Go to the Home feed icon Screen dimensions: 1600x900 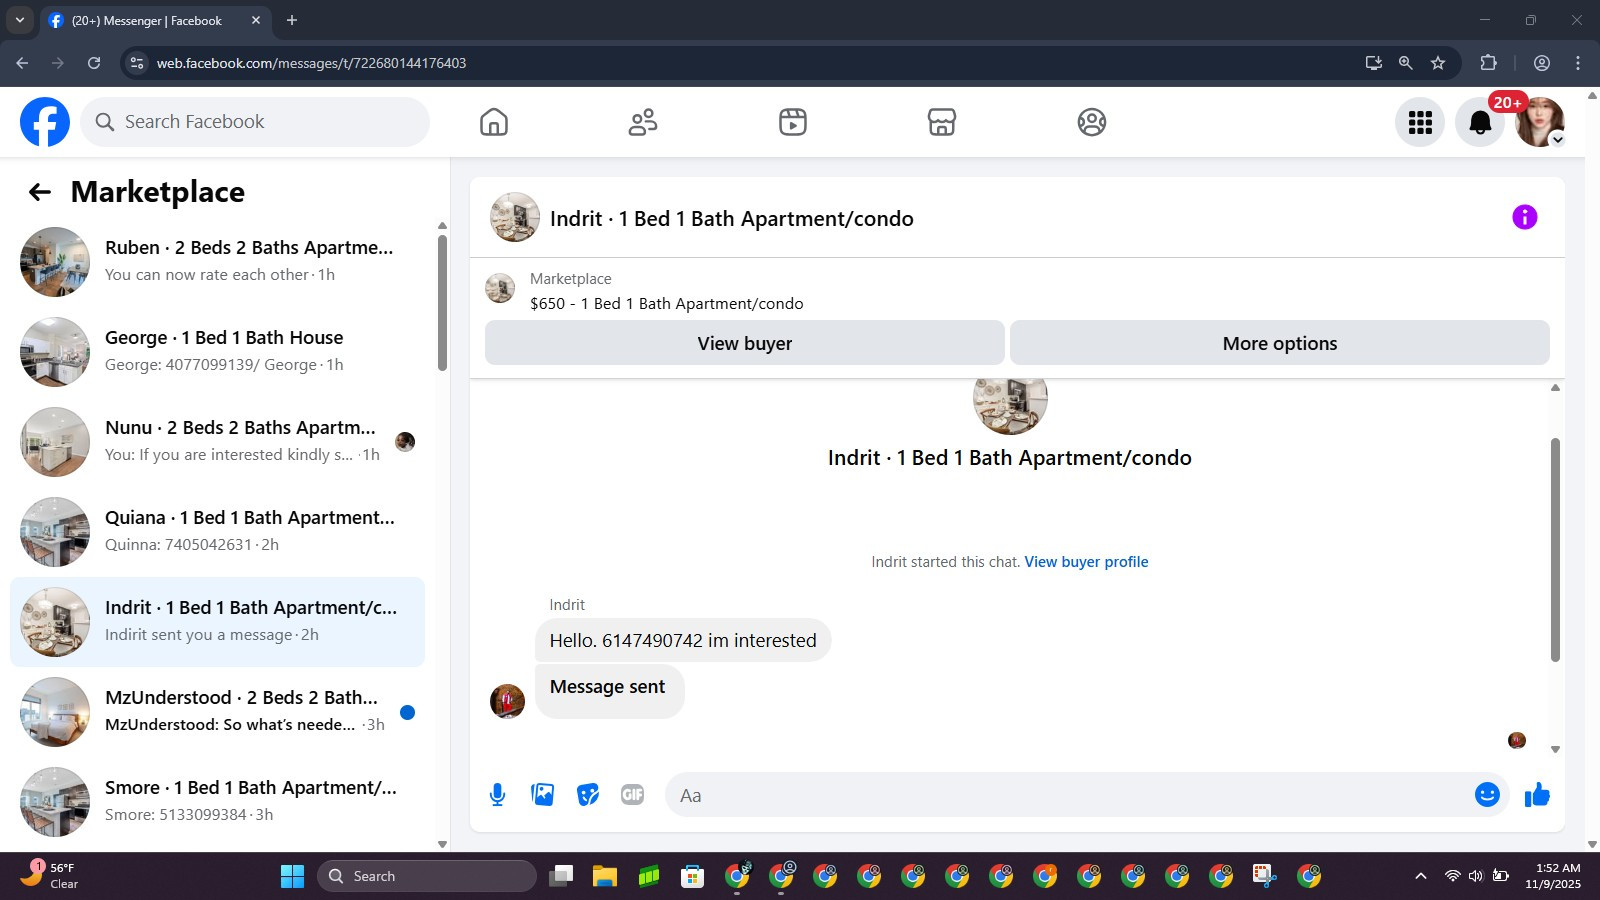(494, 122)
